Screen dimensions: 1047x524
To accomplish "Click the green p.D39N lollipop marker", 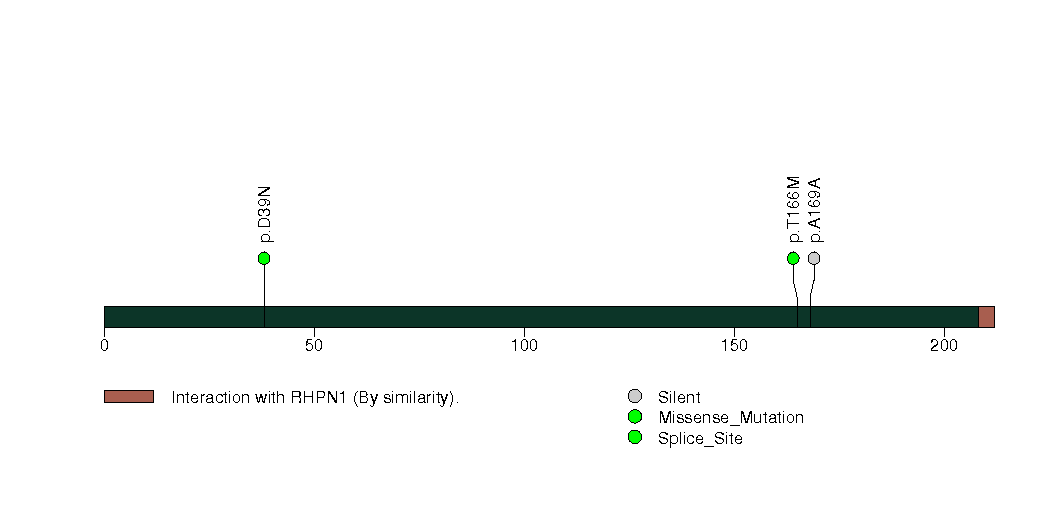I will coord(264,258).
